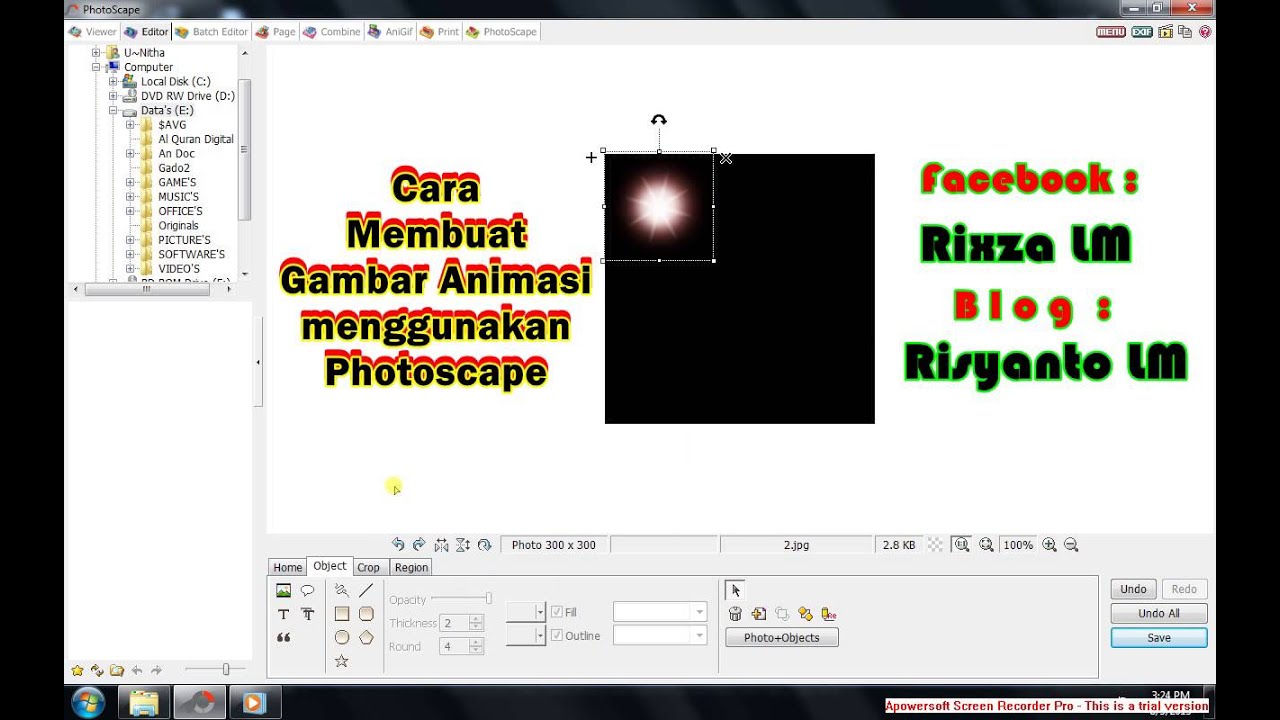Screen dimensions: 1280x720
Task: Add a speech balloon object
Action: click(x=307, y=590)
